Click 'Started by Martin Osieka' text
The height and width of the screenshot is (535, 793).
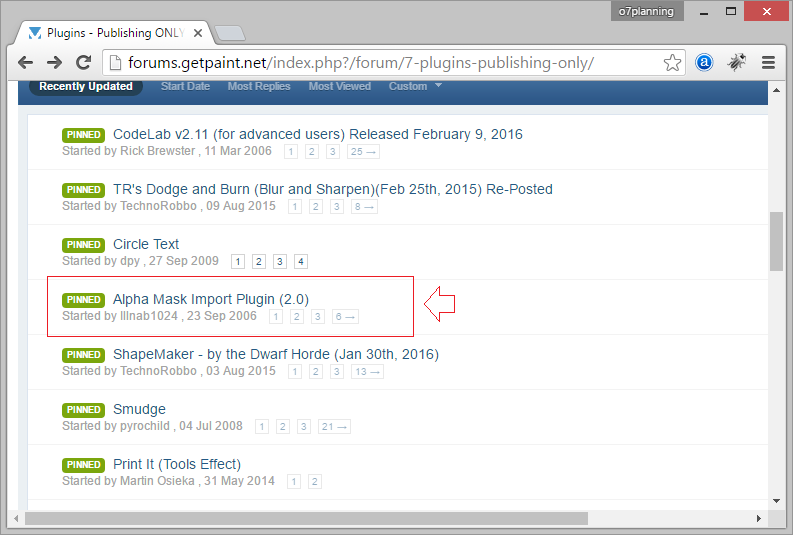pos(128,481)
